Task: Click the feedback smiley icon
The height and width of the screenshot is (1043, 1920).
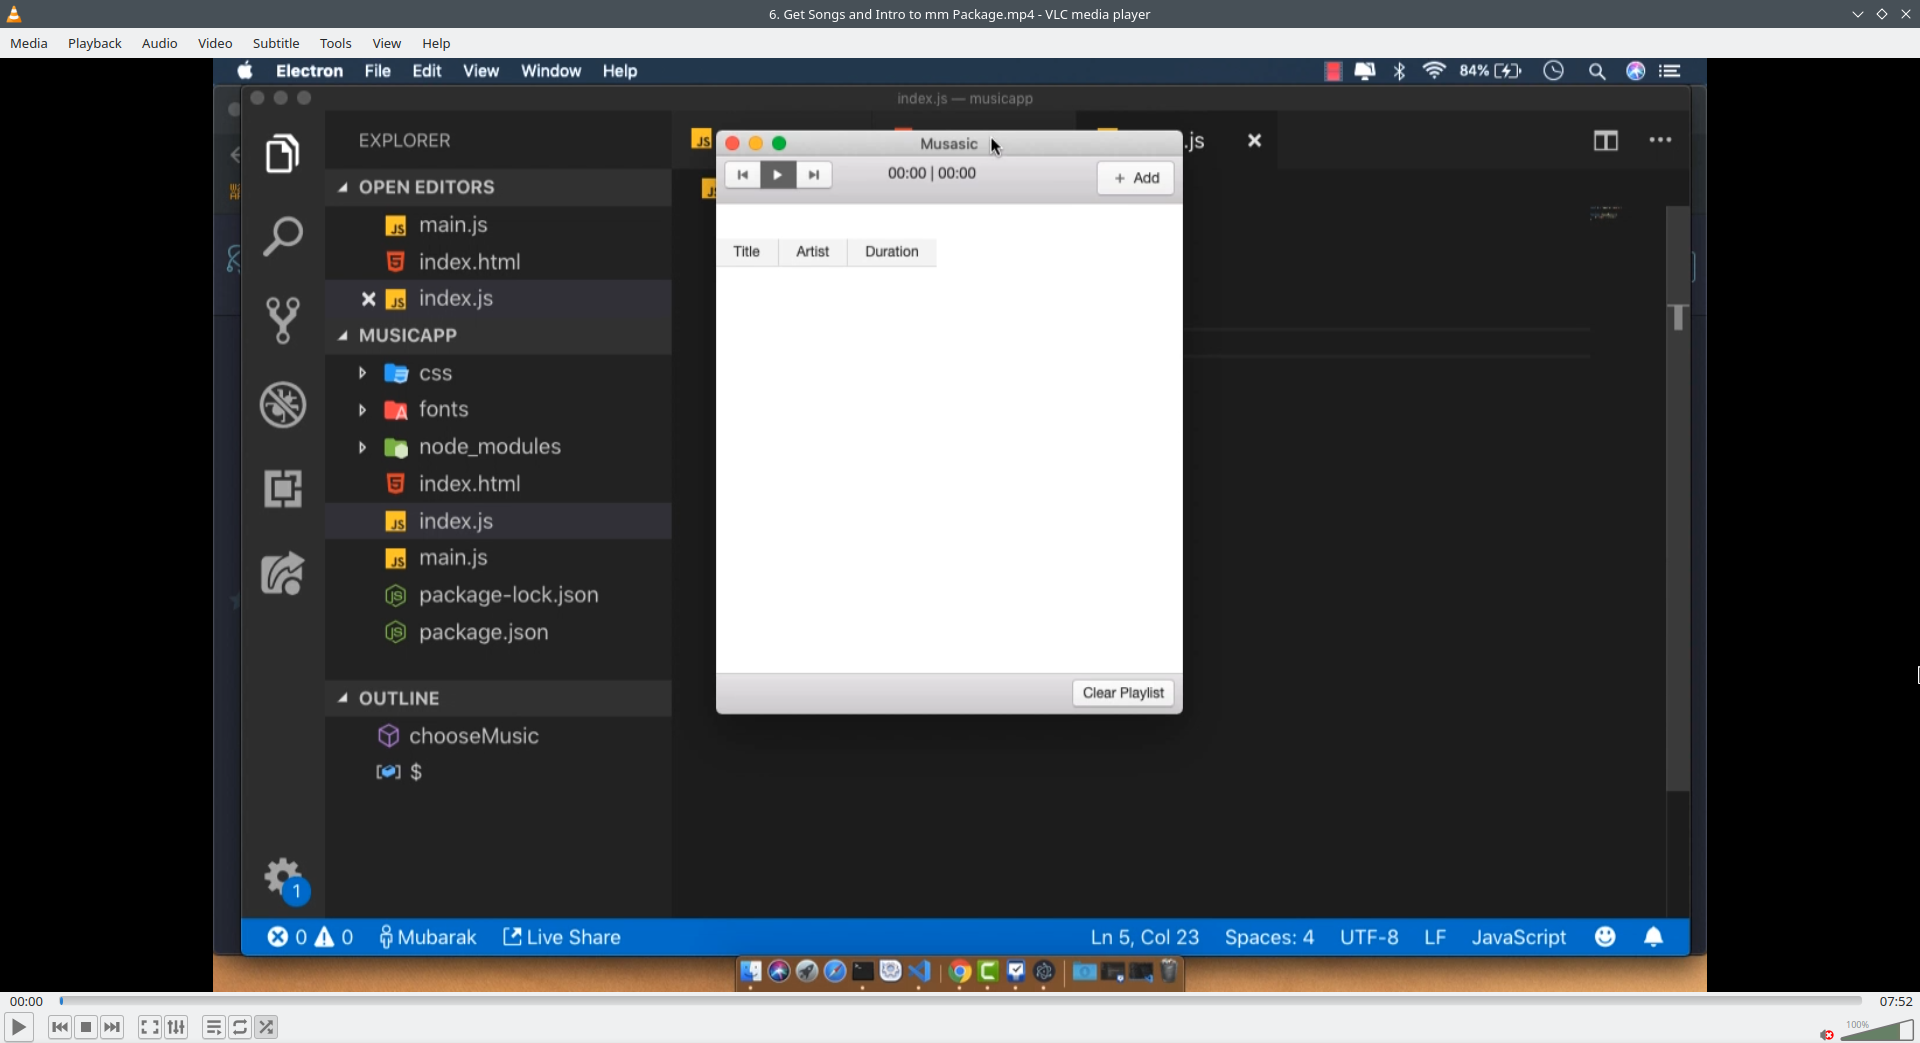Action: click(x=1605, y=937)
